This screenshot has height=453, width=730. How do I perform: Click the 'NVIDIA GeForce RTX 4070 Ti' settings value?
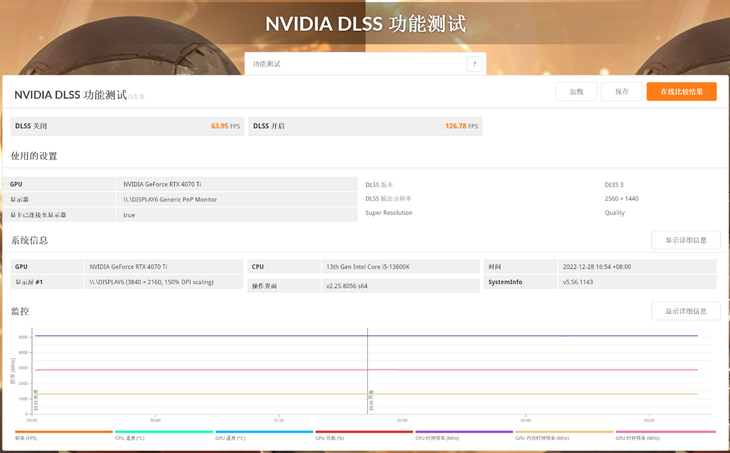coord(162,184)
